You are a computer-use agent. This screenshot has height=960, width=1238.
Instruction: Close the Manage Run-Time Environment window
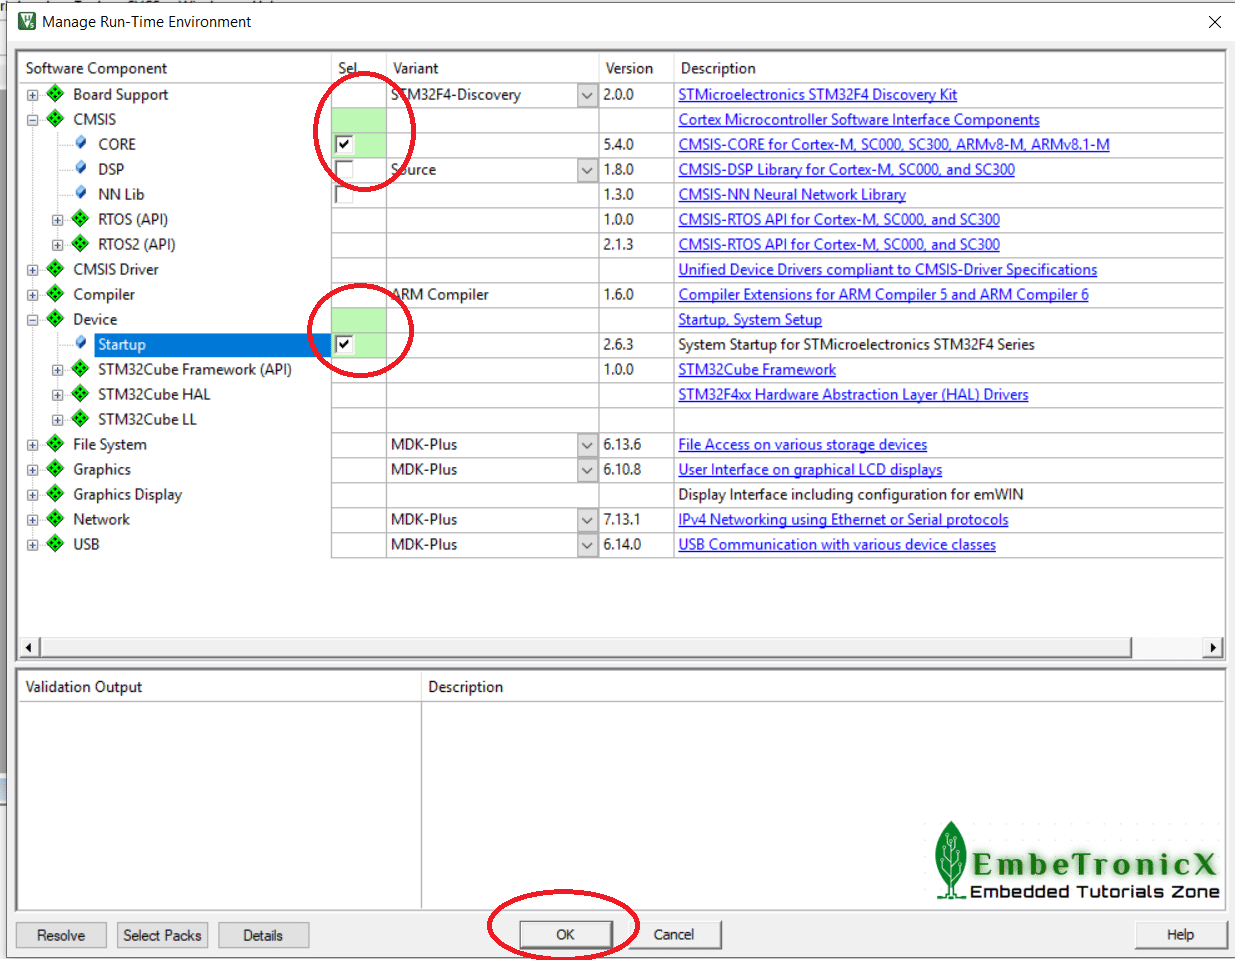(x=1214, y=21)
